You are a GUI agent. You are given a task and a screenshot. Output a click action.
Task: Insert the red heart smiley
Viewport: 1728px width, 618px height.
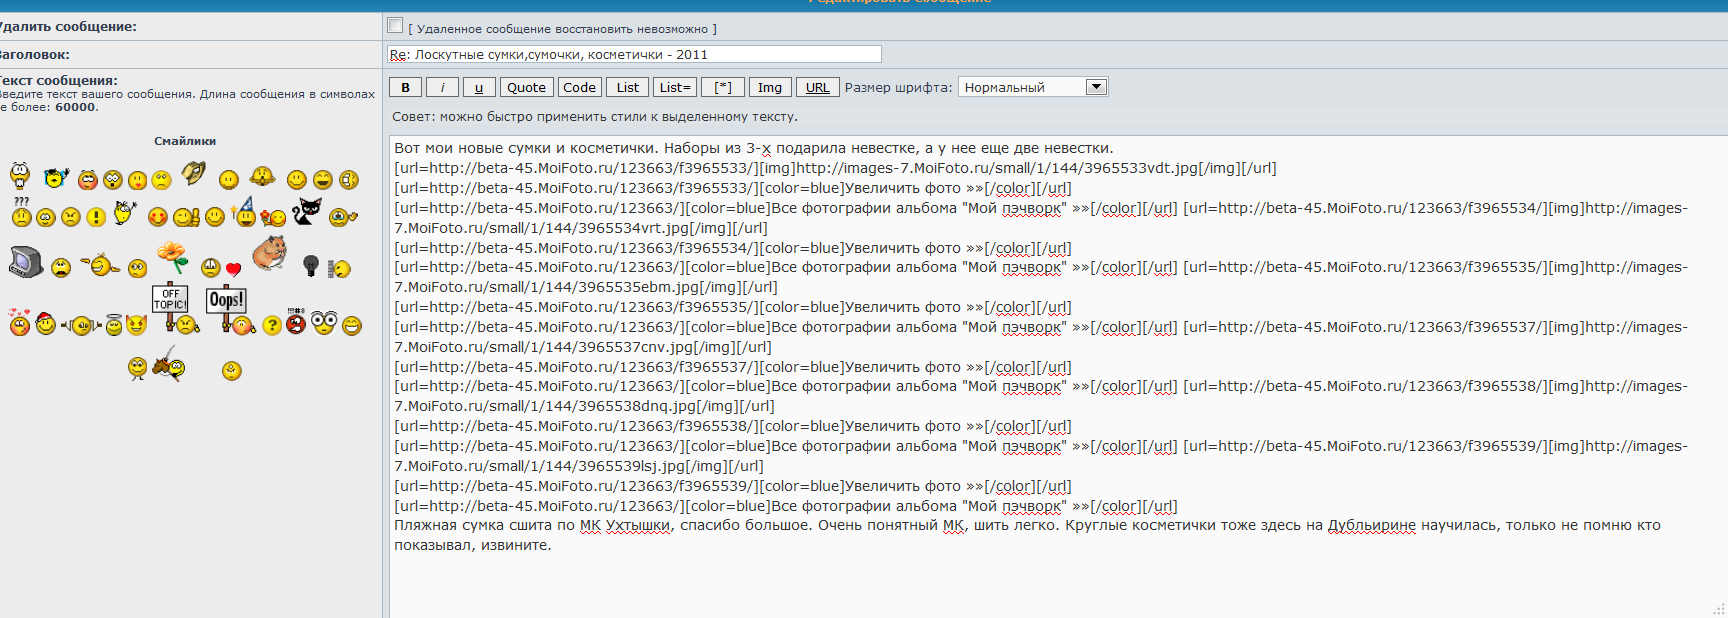tap(233, 269)
